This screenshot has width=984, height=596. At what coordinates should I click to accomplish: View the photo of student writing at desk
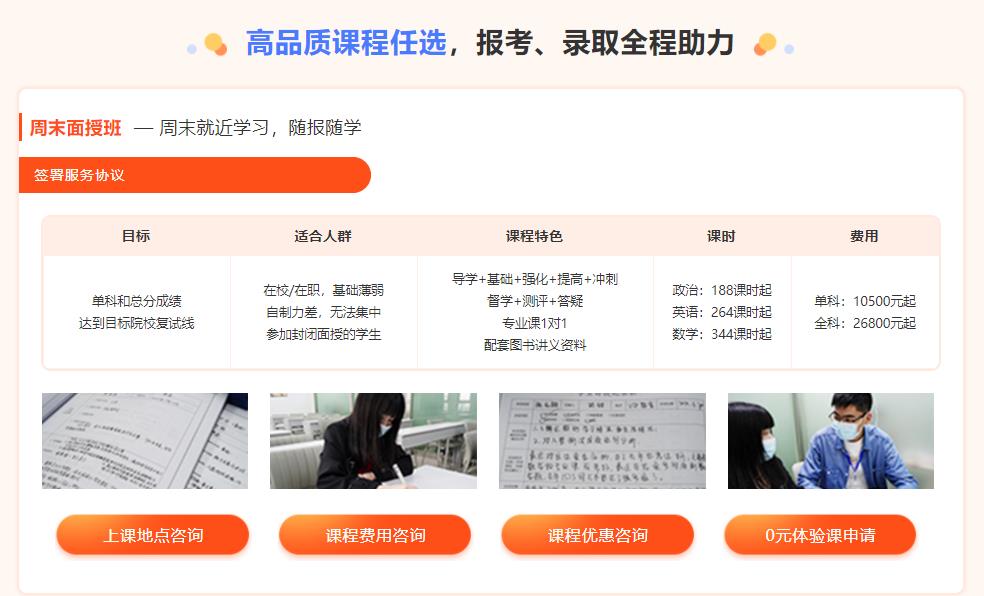[x=373, y=441]
